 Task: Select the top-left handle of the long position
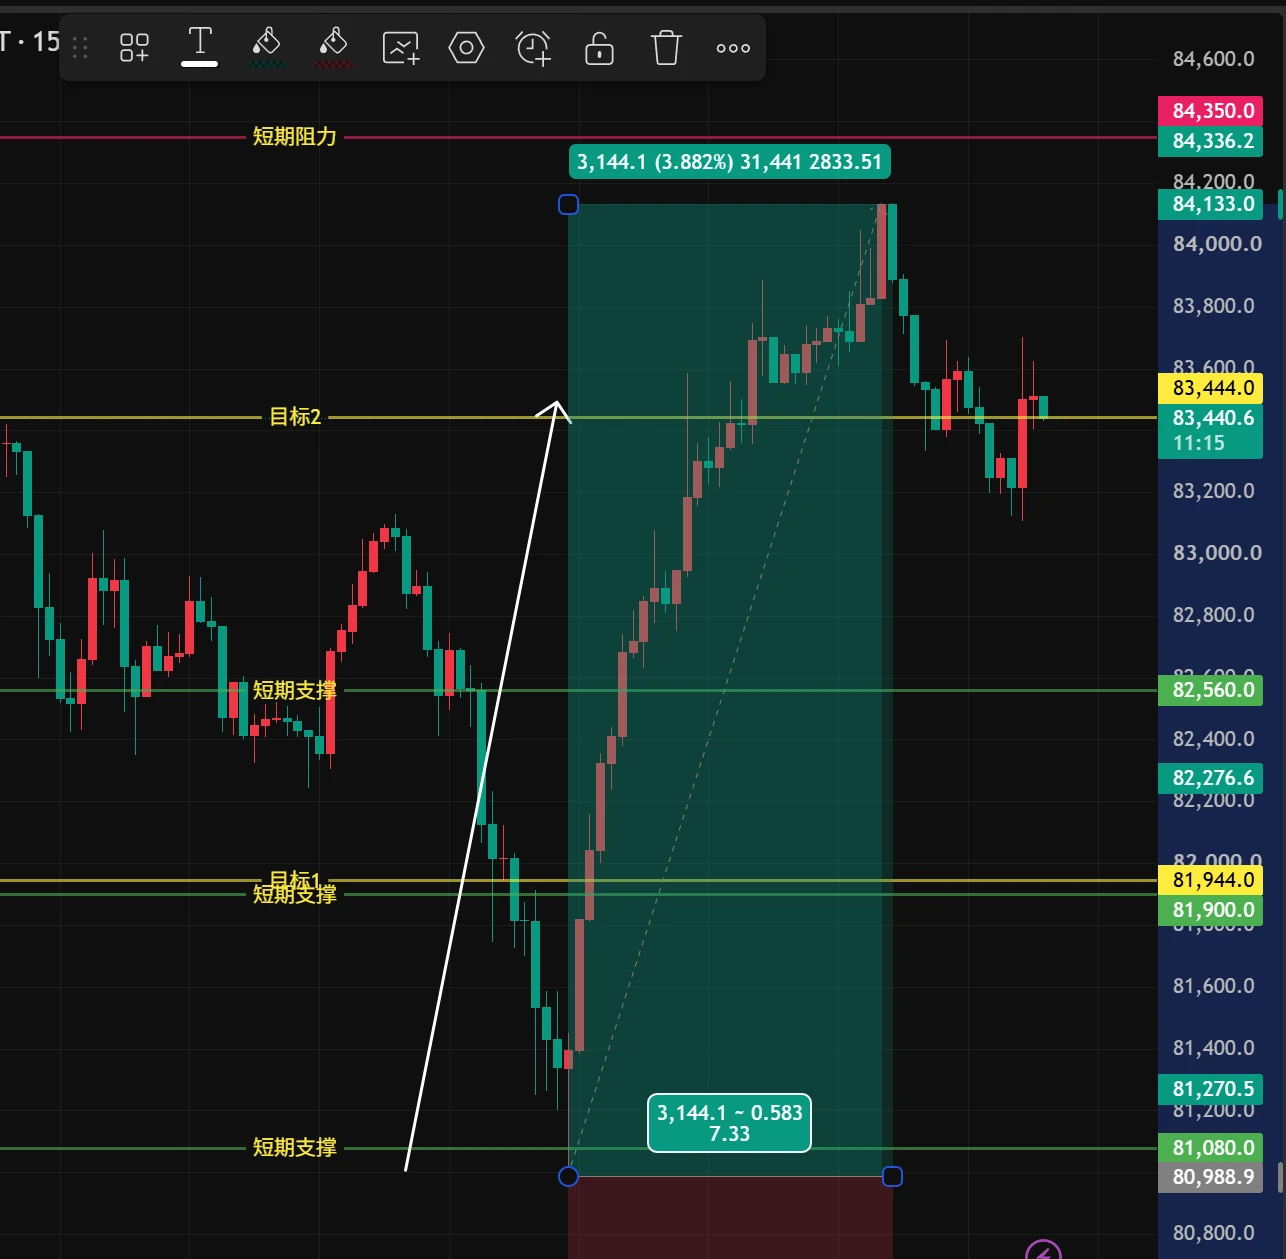(568, 204)
